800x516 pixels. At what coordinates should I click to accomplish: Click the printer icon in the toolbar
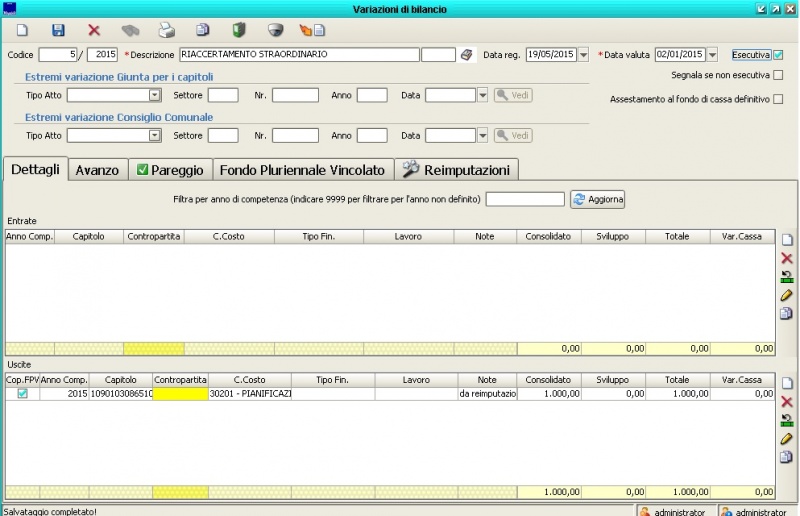pos(166,30)
